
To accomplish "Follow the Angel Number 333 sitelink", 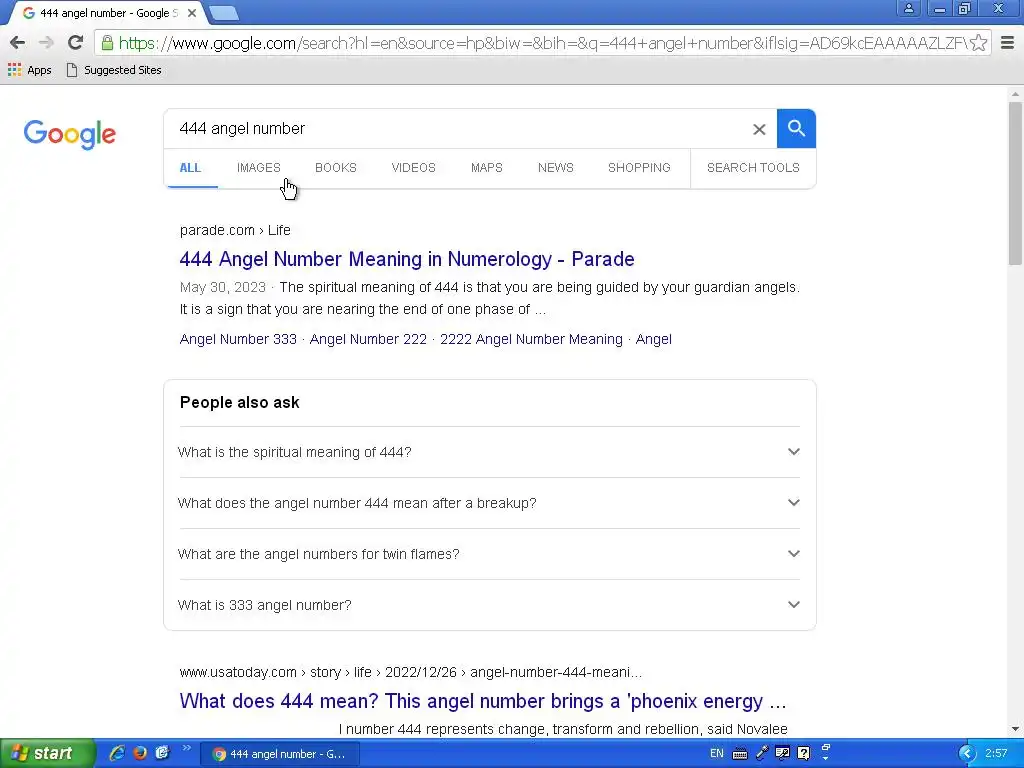I will (238, 340).
